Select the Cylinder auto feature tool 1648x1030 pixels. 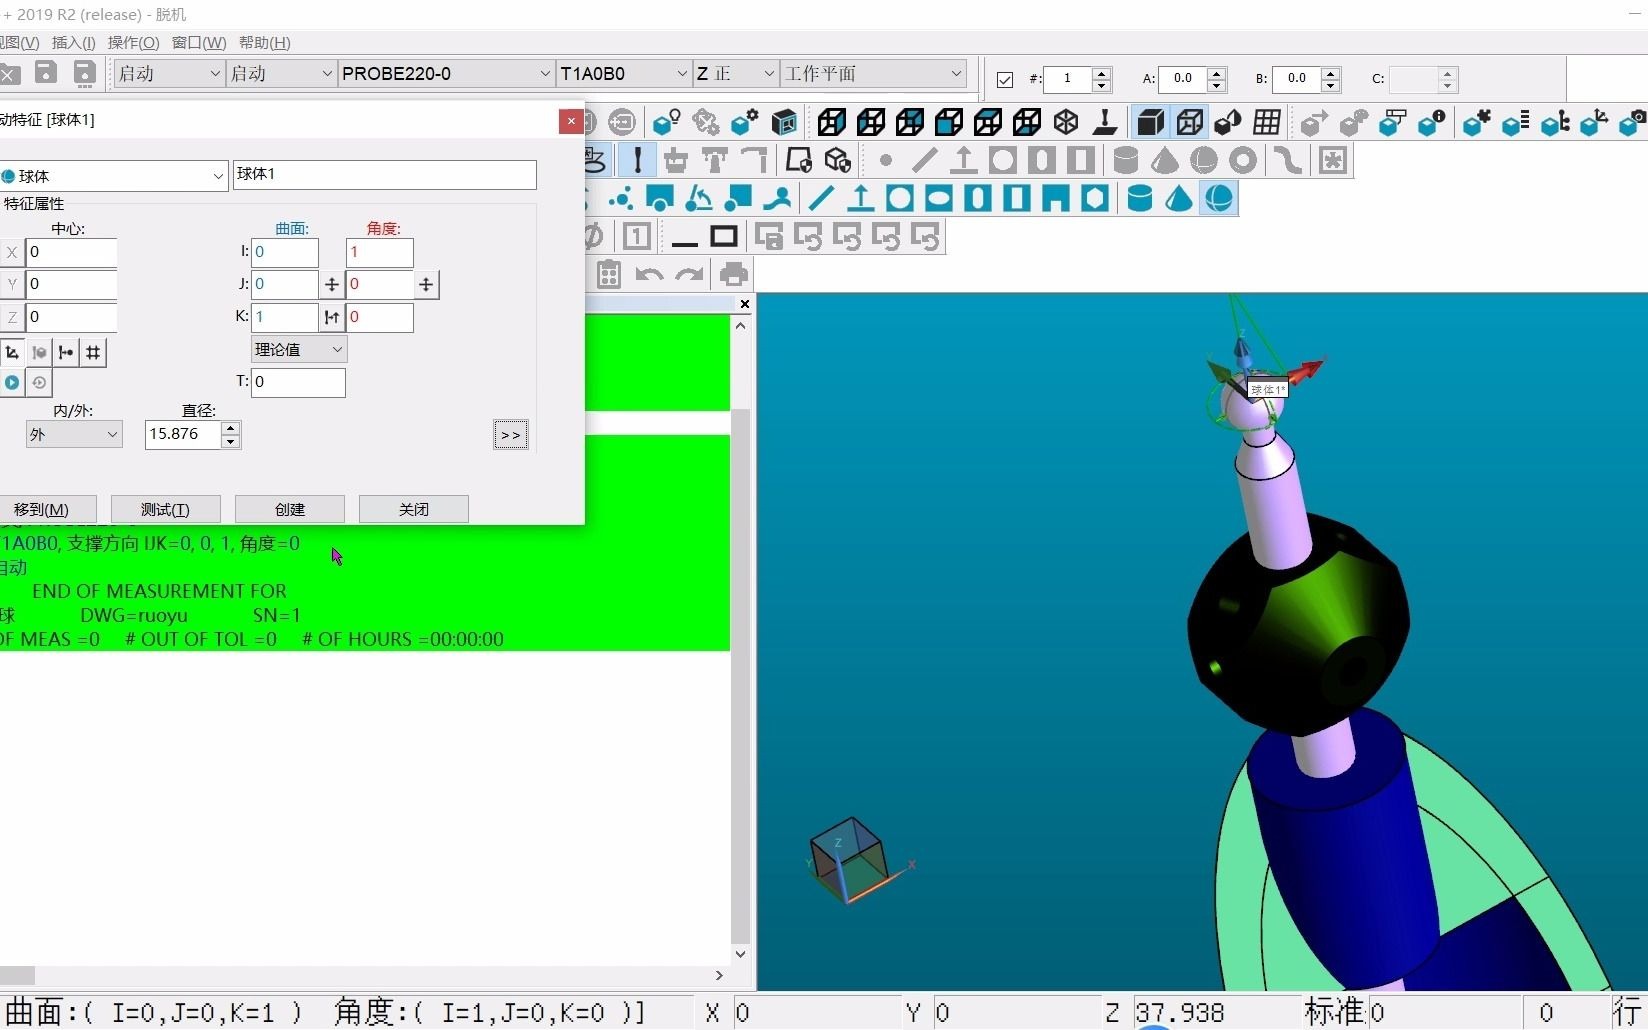click(1140, 198)
